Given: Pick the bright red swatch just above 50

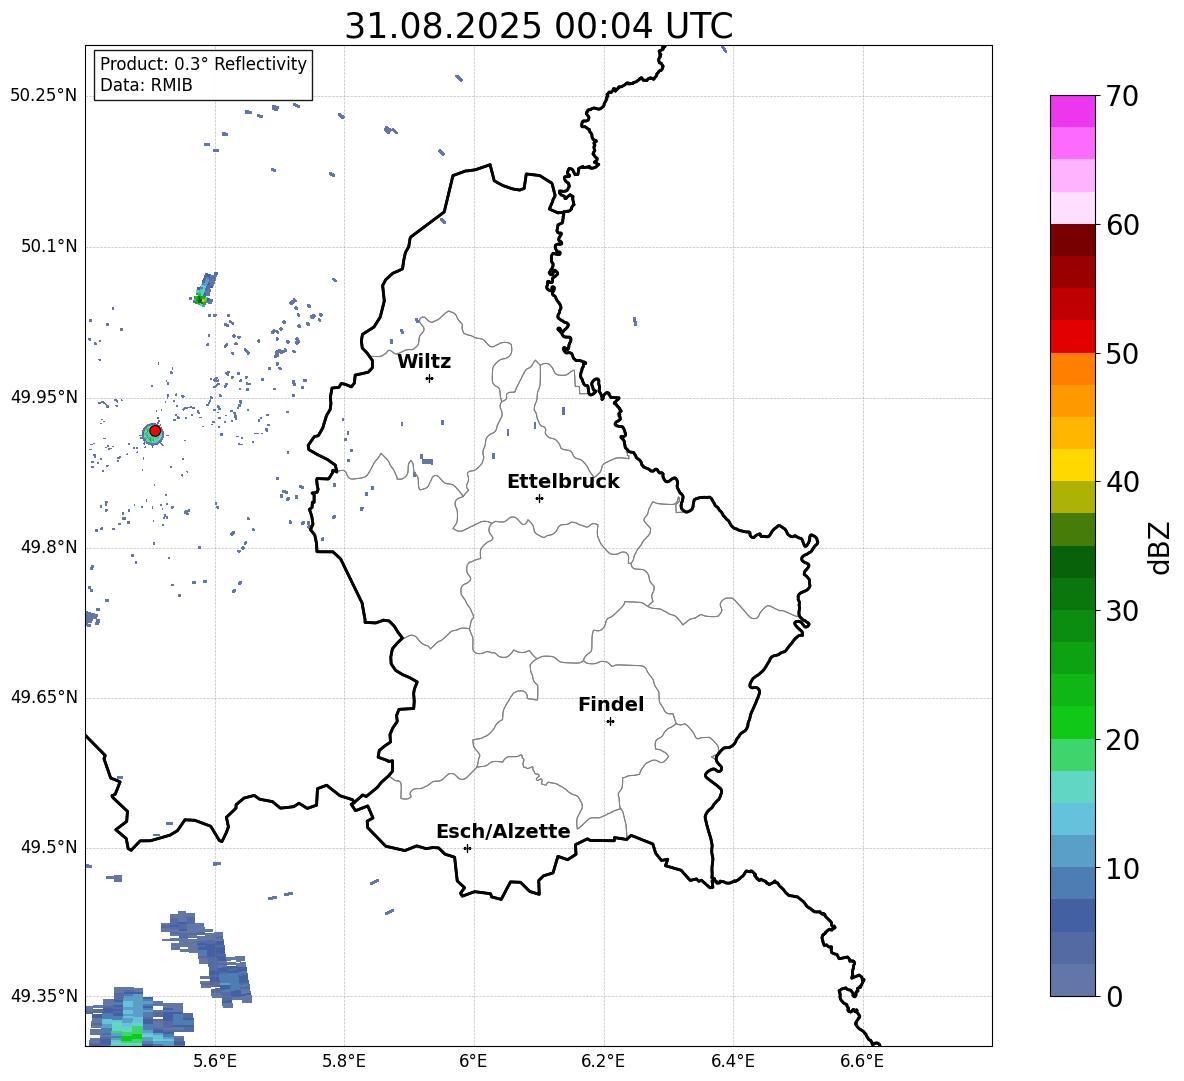Looking at the screenshot, I should click(x=1072, y=337).
